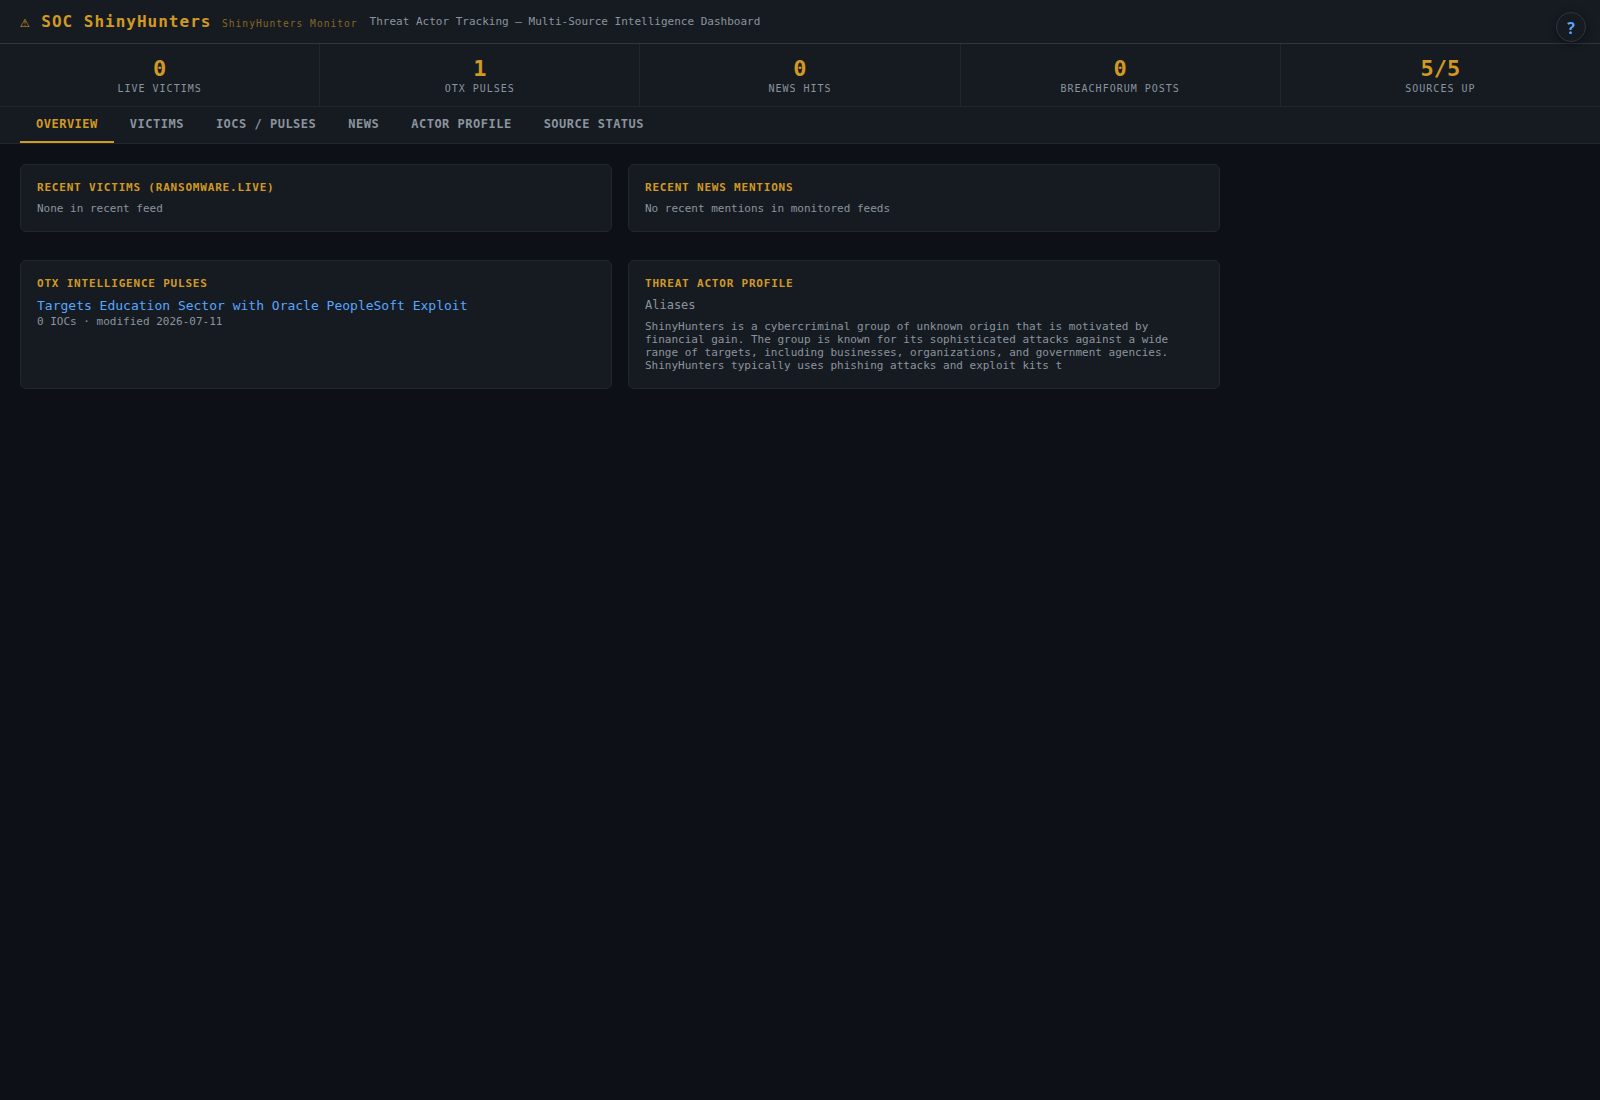Switch to the Overview tab
This screenshot has width=1600, height=1100.
point(67,124)
